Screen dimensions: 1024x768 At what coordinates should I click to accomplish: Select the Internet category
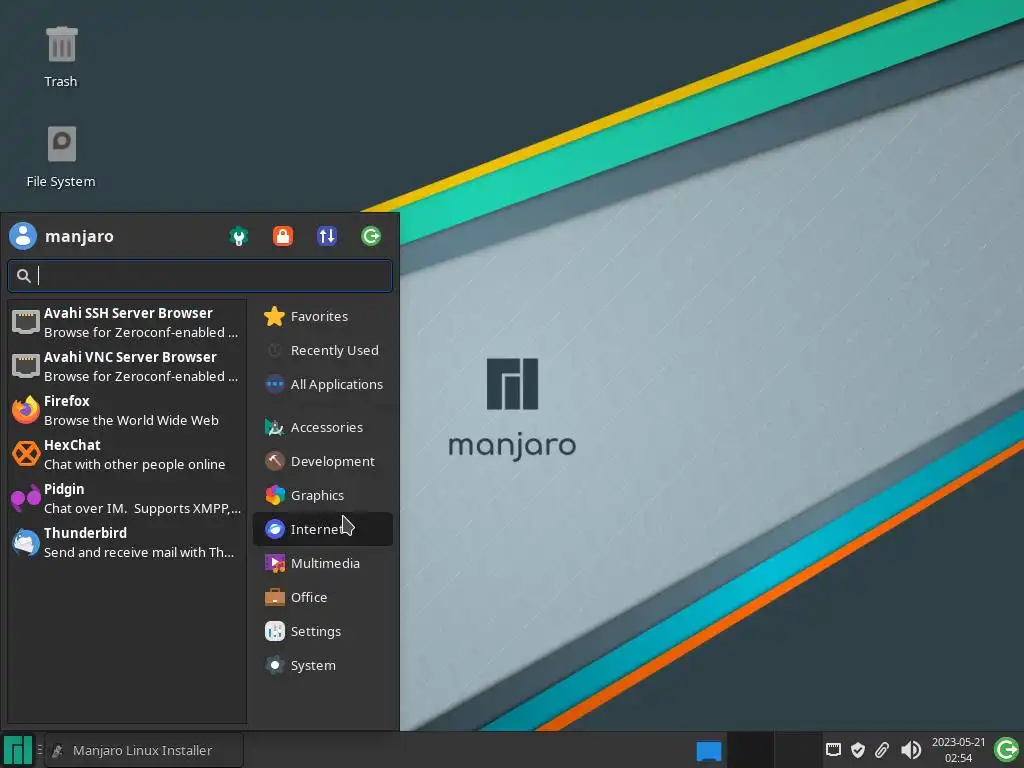pyautogui.click(x=323, y=529)
